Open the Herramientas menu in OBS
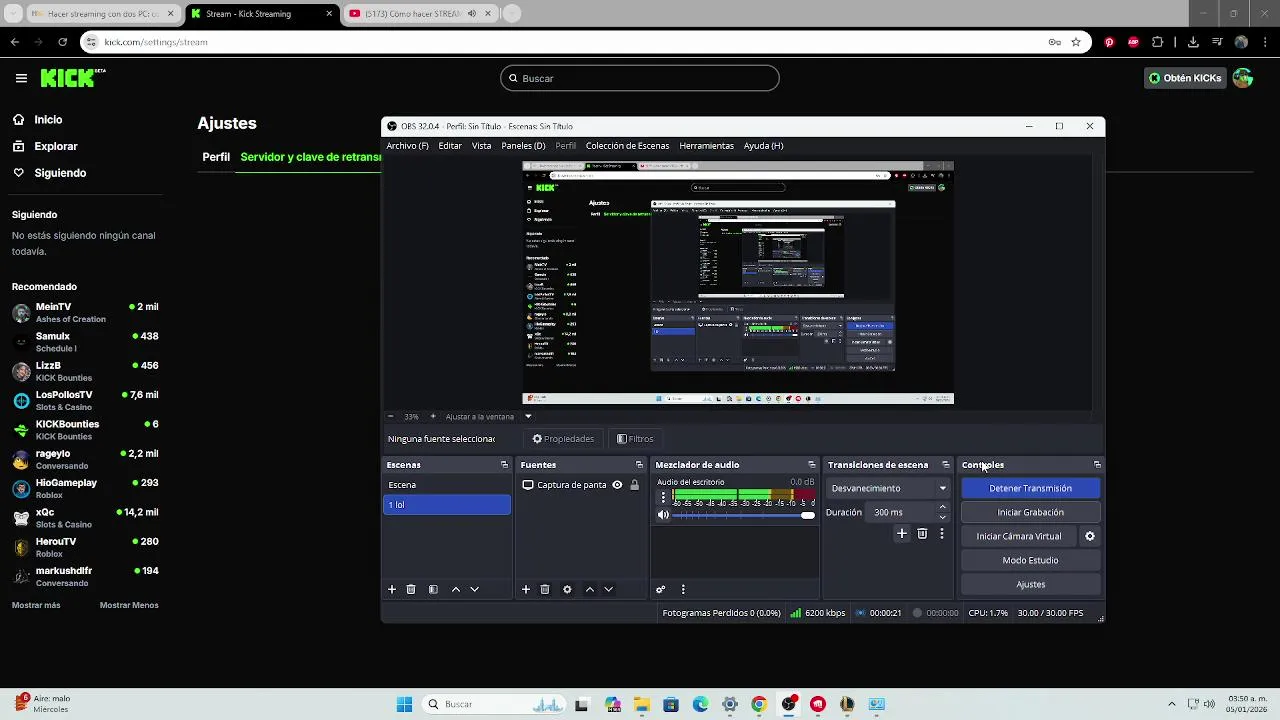The height and width of the screenshot is (720, 1280). pos(706,146)
